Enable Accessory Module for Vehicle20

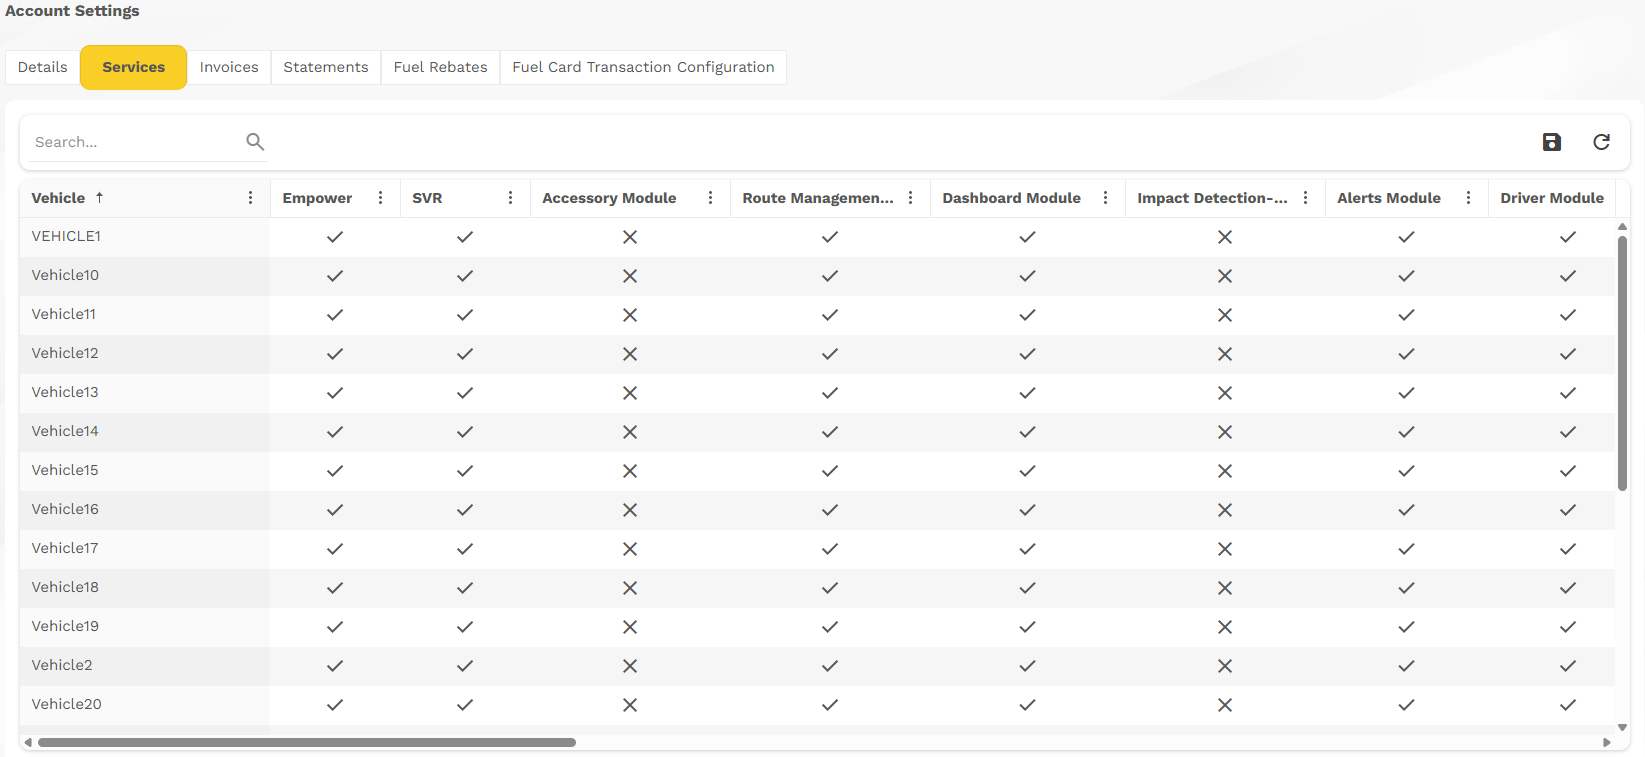630,705
